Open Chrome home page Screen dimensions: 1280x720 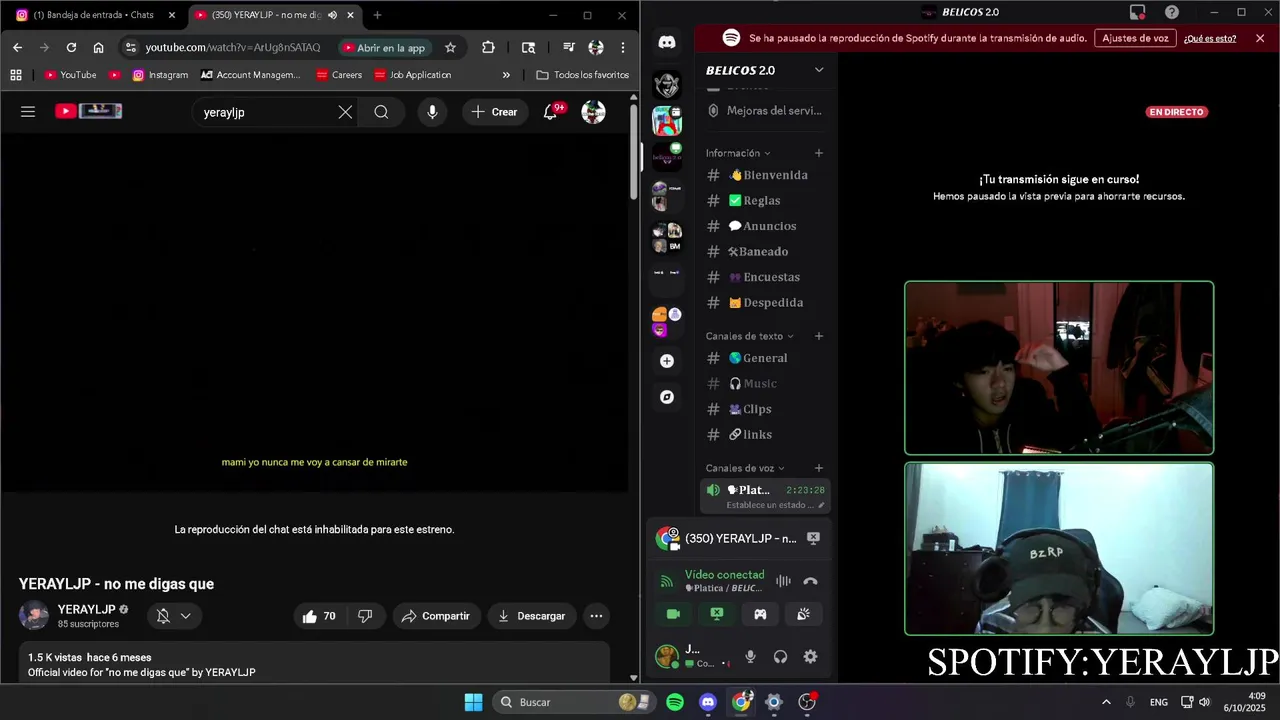coord(98,47)
